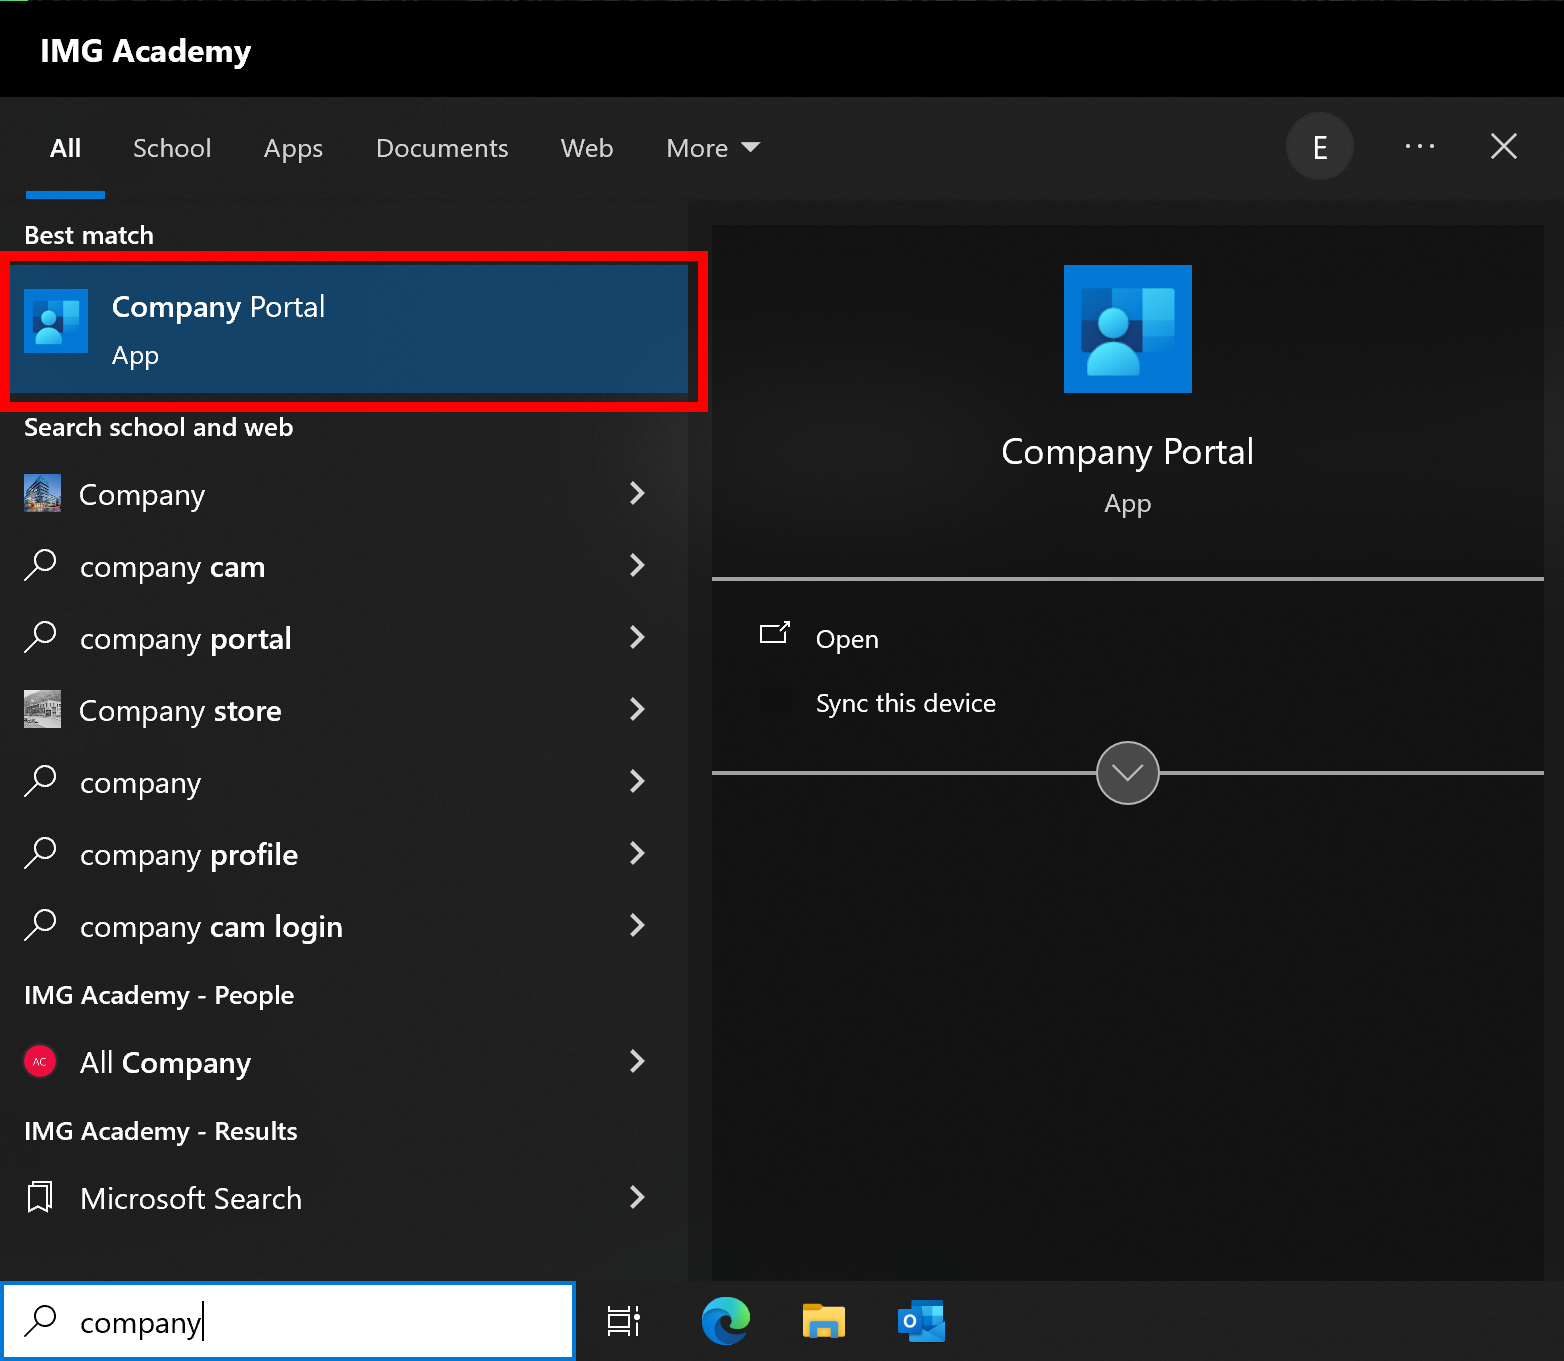The width and height of the screenshot is (1564, 1361).
Task: Click magnifier icon beside company portal
Action: [x=40, y=637]
